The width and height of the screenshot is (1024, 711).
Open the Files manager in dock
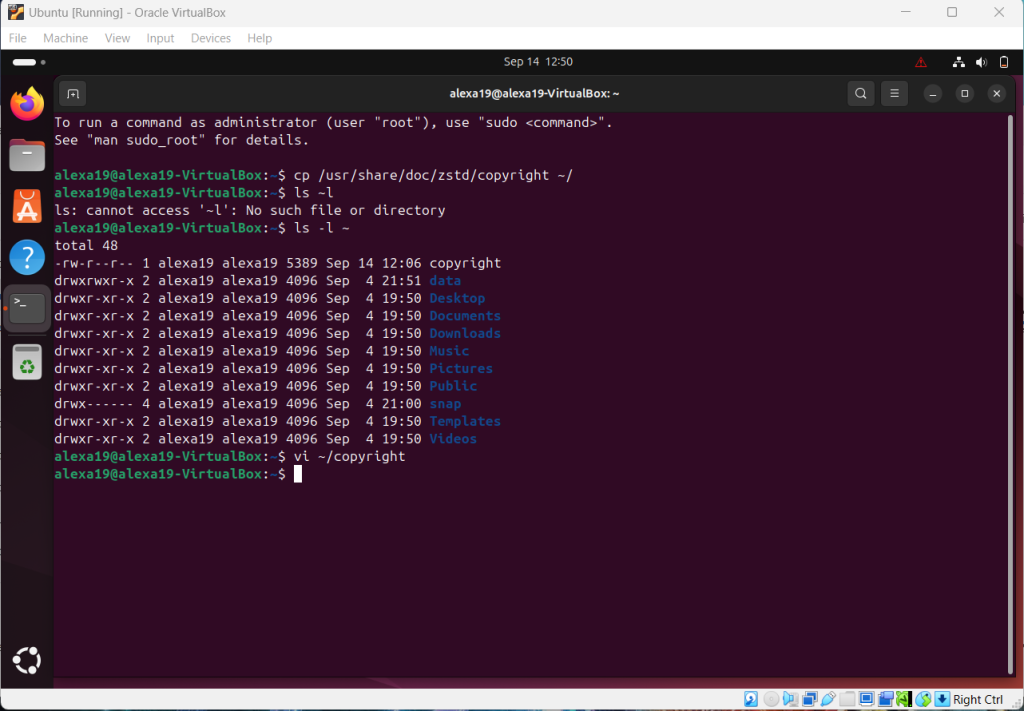tap(27, 155)
